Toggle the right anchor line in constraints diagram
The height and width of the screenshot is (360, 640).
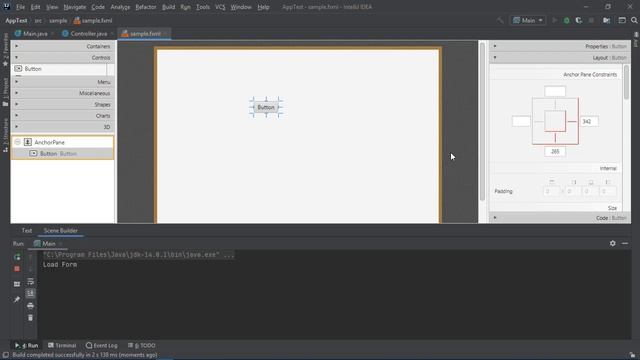point(572,121)
